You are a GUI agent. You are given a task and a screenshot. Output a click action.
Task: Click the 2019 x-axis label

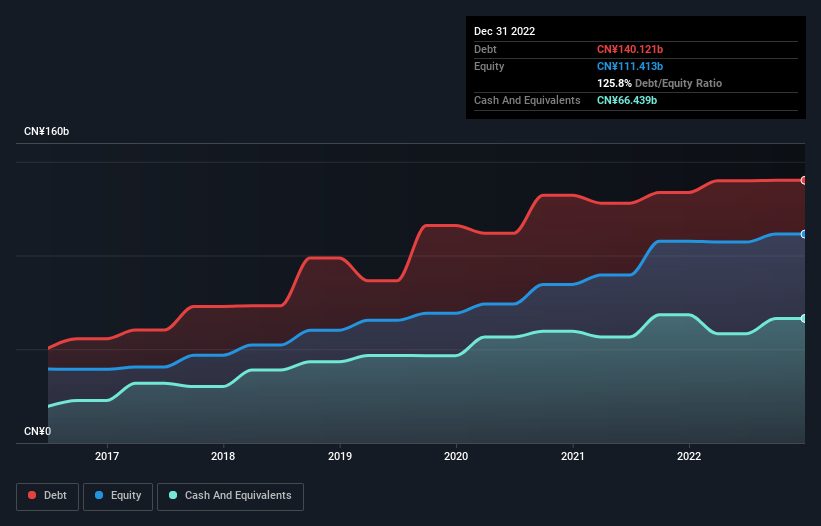coord(340,456)
